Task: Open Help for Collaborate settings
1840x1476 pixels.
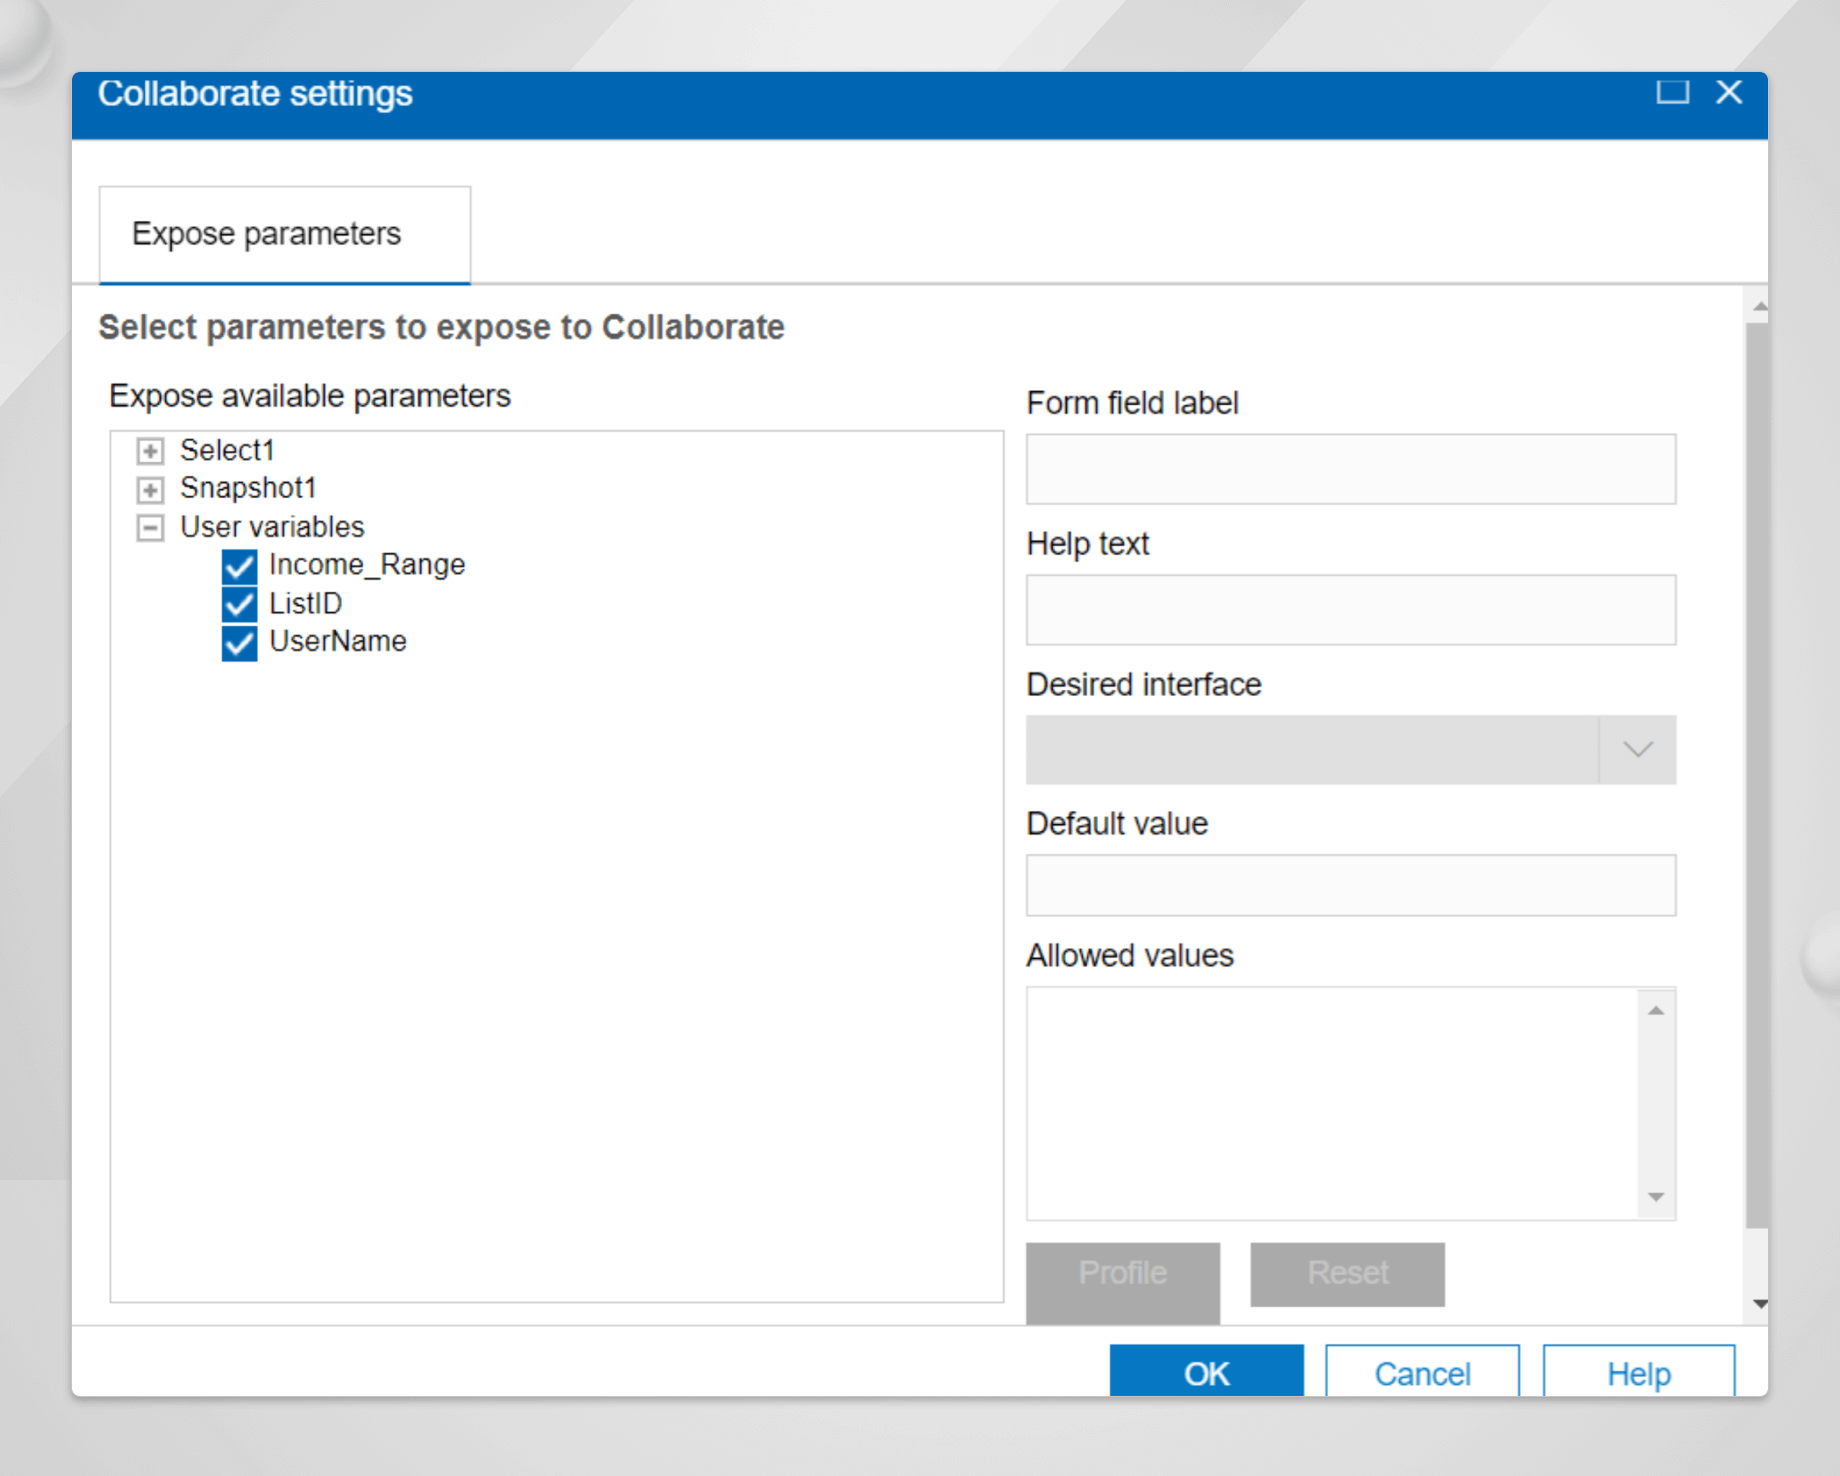Action: pyautogui.click(x=1638, y=1373)
